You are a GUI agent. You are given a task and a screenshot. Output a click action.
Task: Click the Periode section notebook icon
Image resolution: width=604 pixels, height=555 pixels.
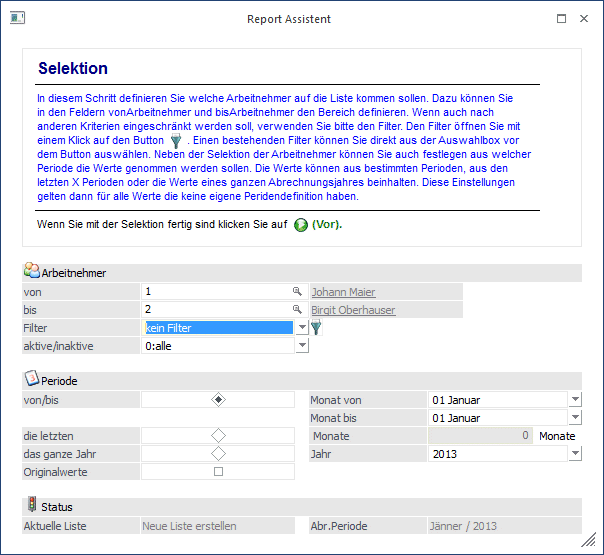[31, 380]
